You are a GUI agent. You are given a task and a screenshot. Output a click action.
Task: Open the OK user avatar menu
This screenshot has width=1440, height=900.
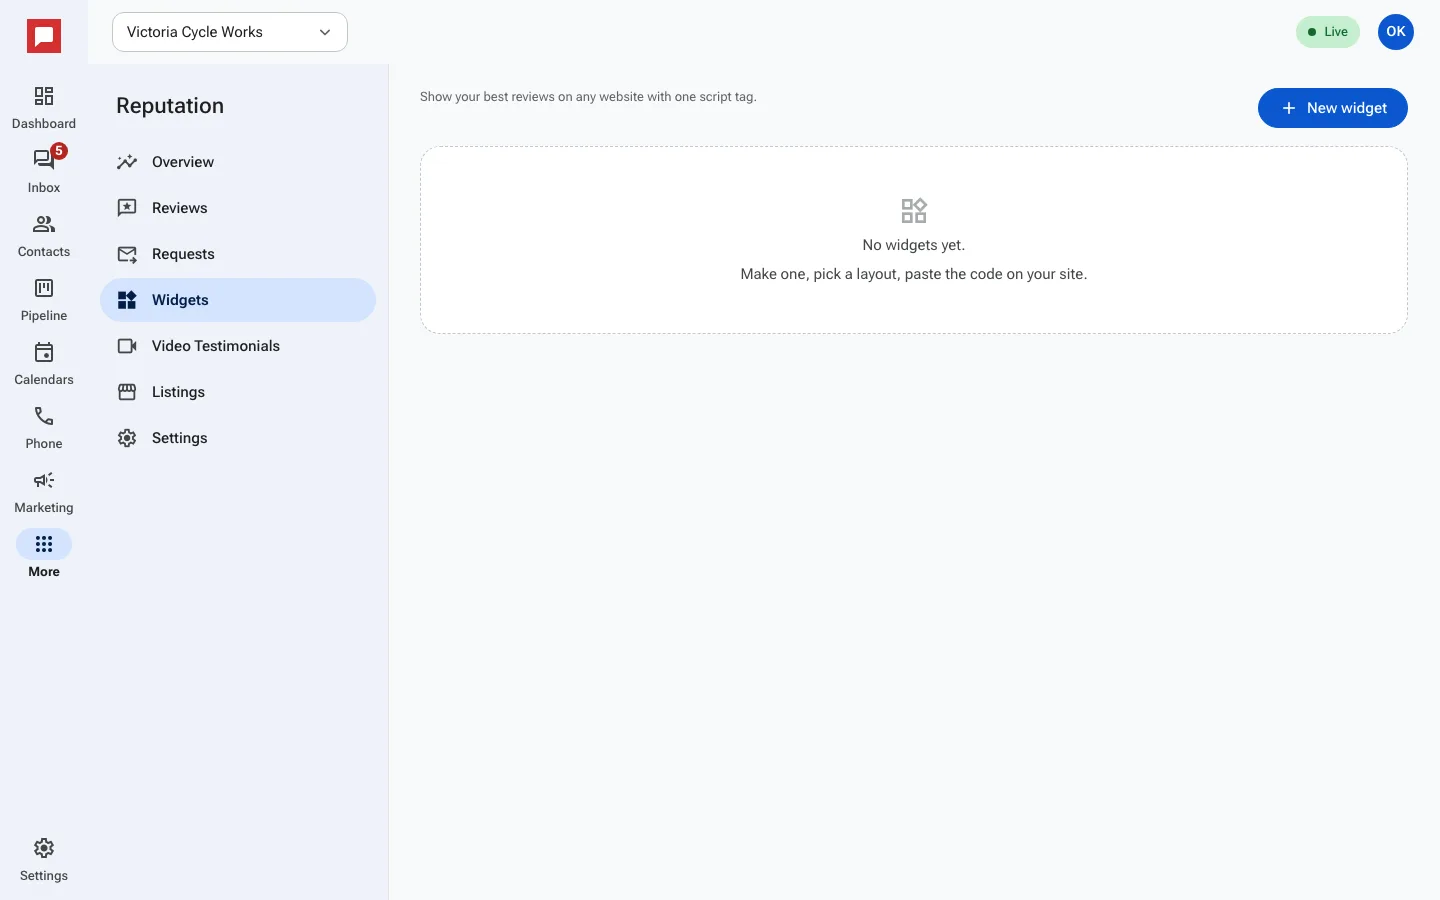point(1396,32)
